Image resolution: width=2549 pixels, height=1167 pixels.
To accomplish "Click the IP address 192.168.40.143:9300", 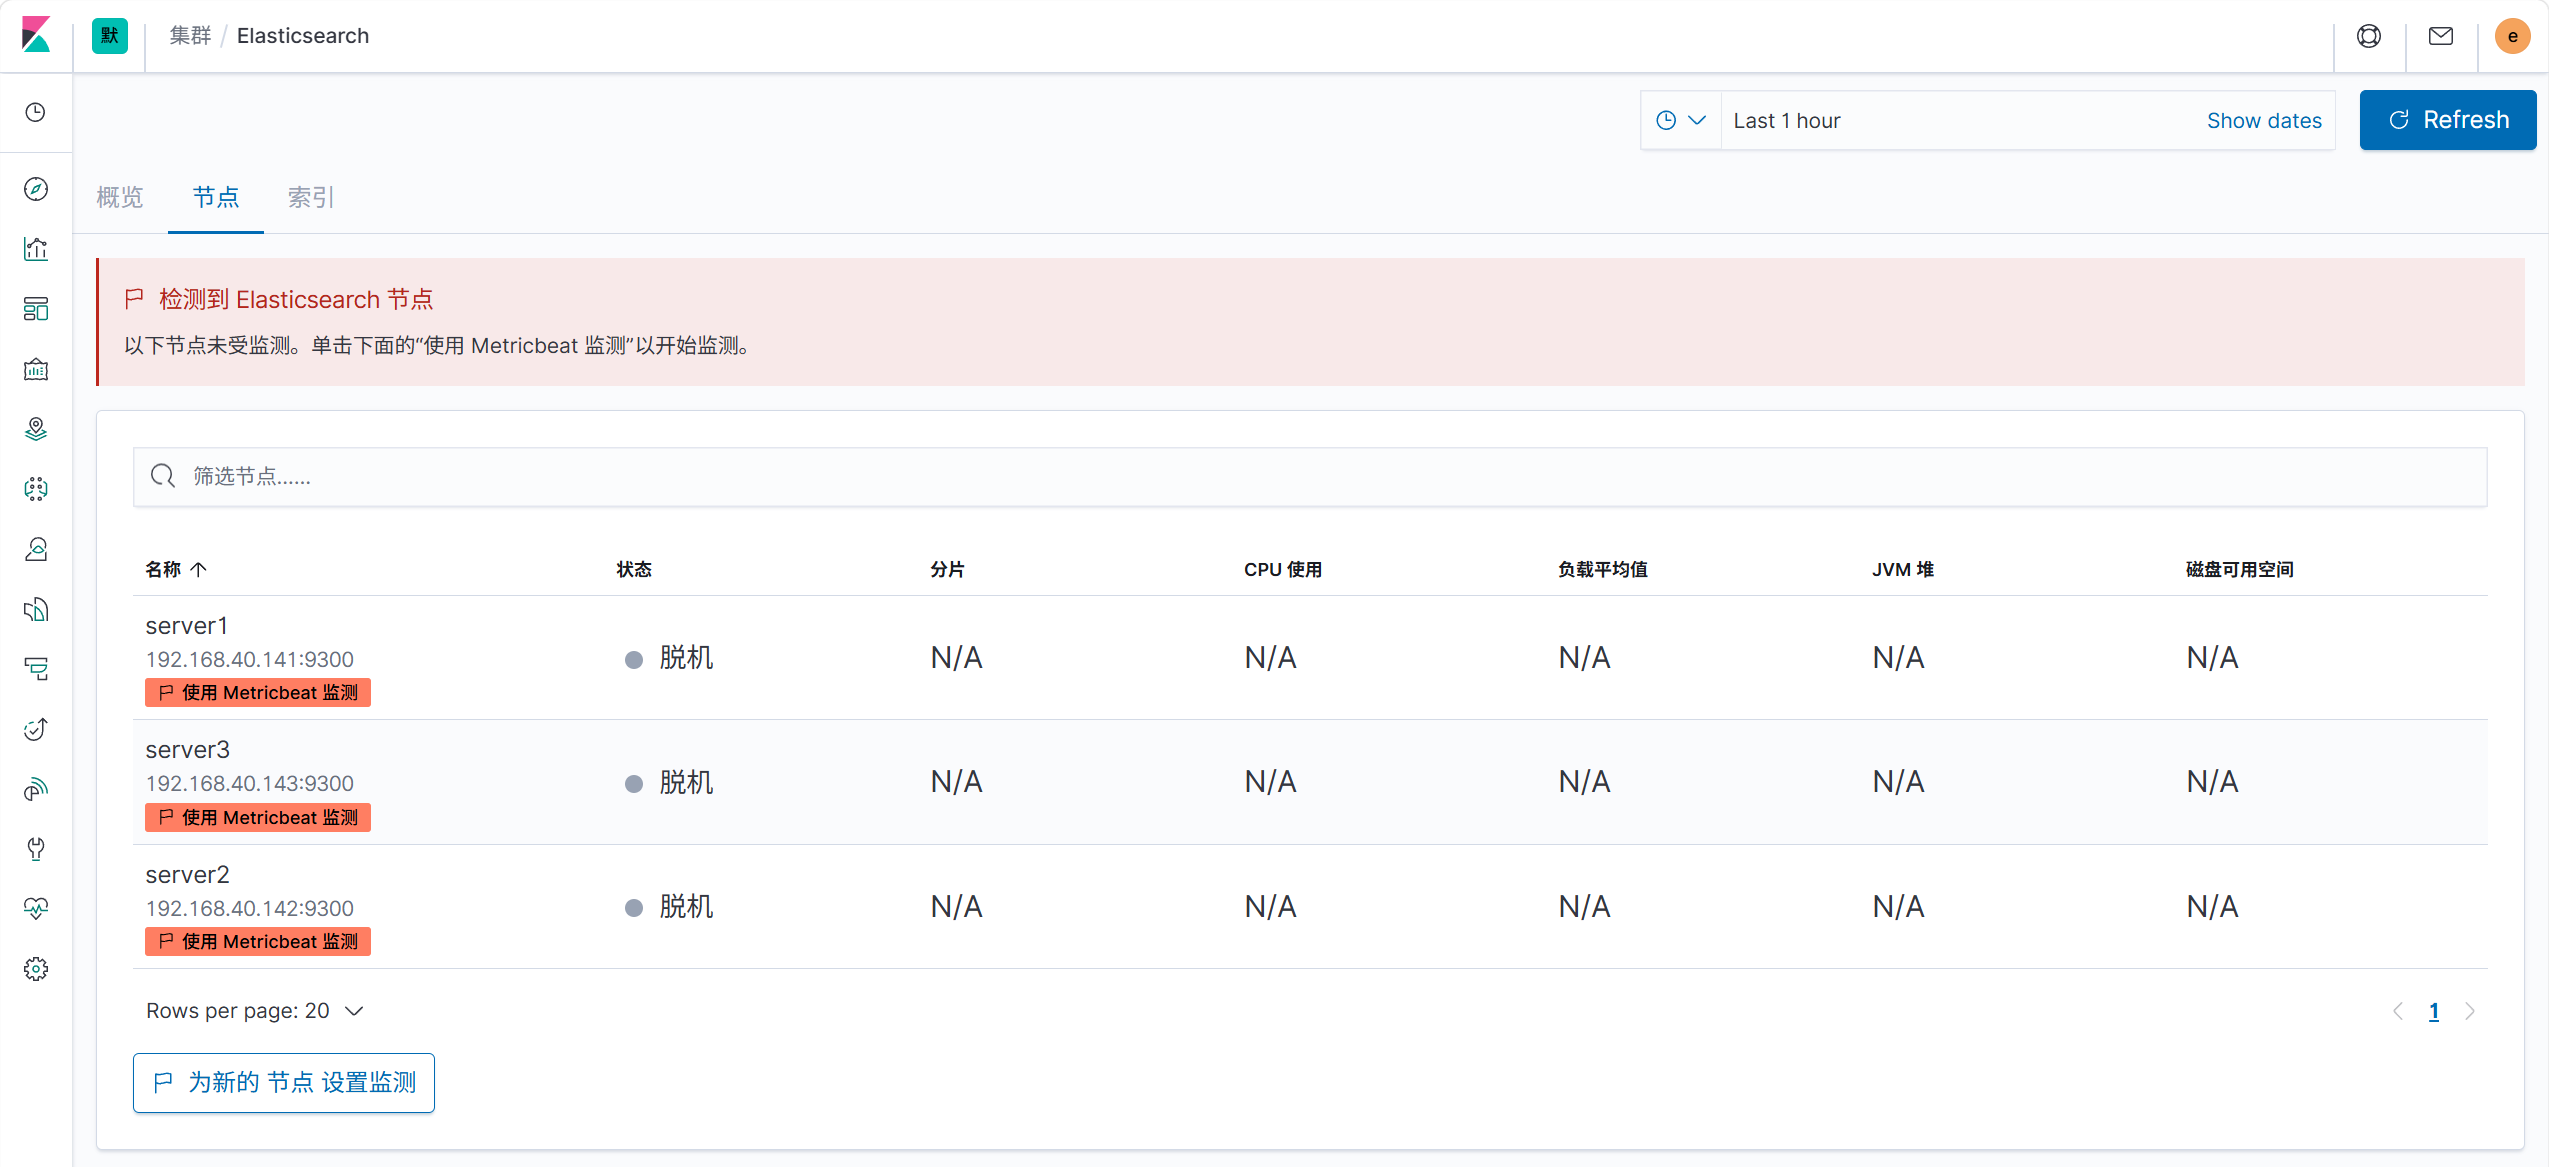I will coord(250,784).
